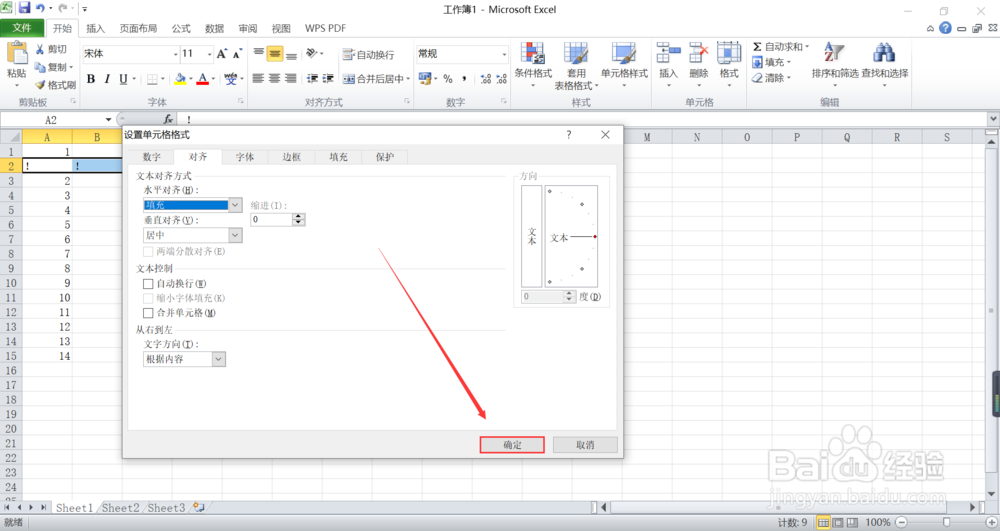Toggle the Shrink to fit (缩小字体填充) checkbox
This screenshot has height=531, width=1000.
point(148,298)
